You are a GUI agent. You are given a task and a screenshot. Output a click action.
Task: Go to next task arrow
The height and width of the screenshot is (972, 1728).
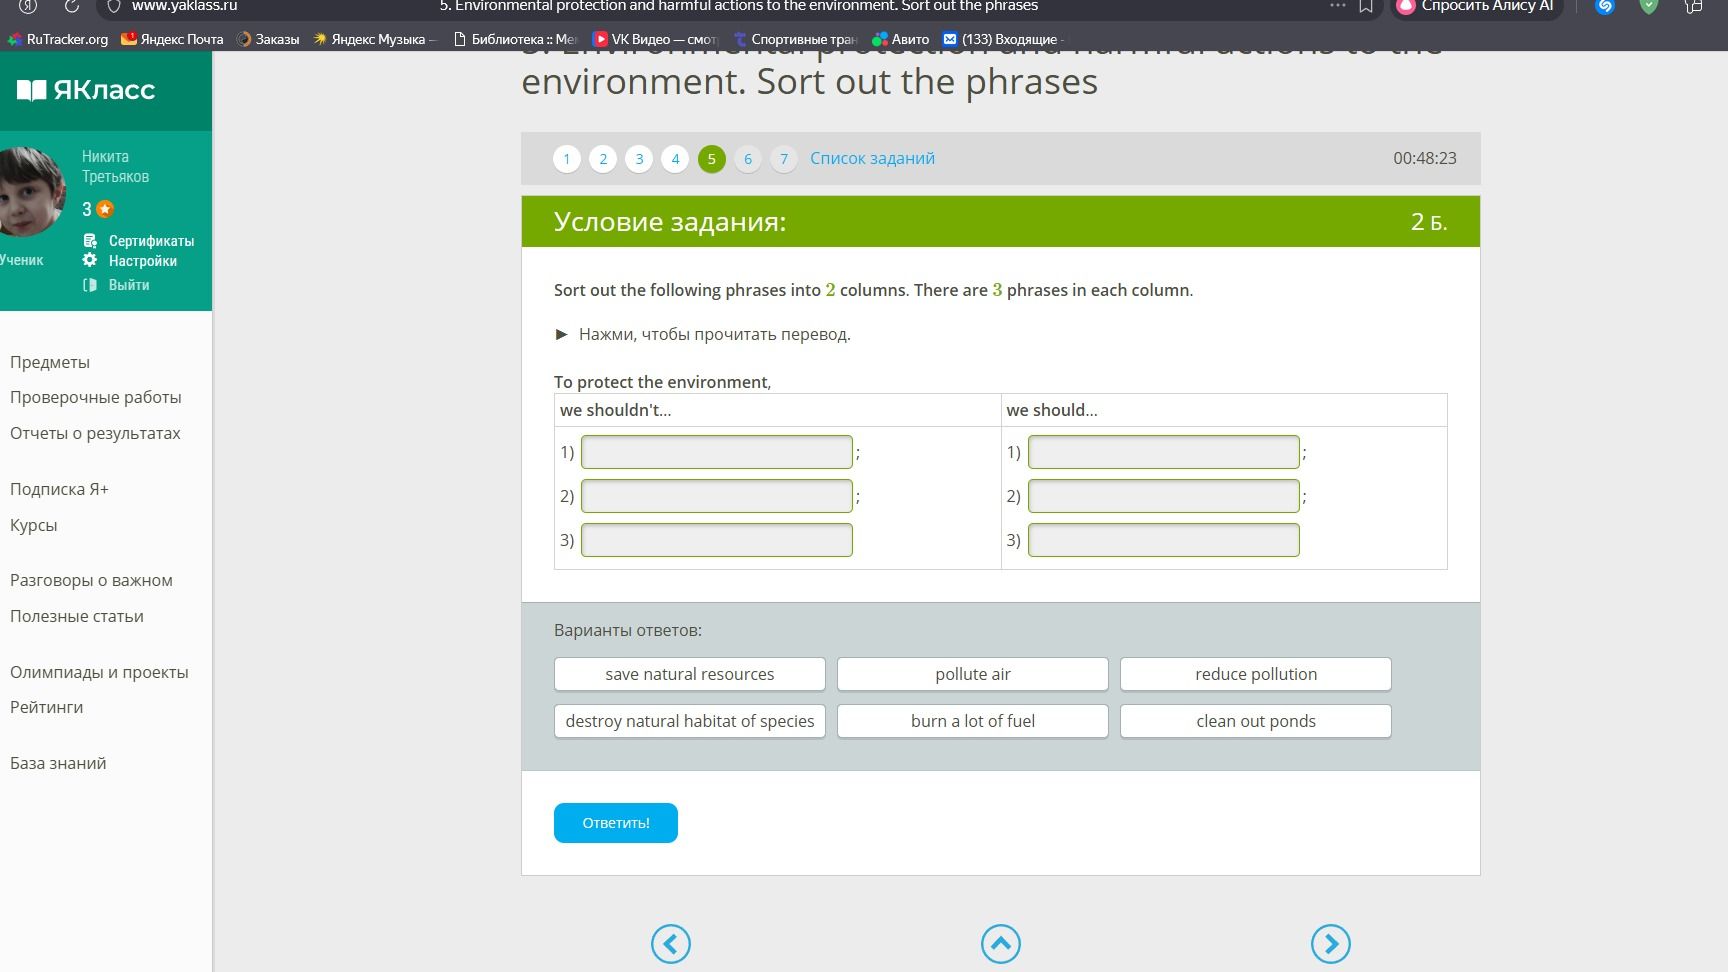(1331, 943)
